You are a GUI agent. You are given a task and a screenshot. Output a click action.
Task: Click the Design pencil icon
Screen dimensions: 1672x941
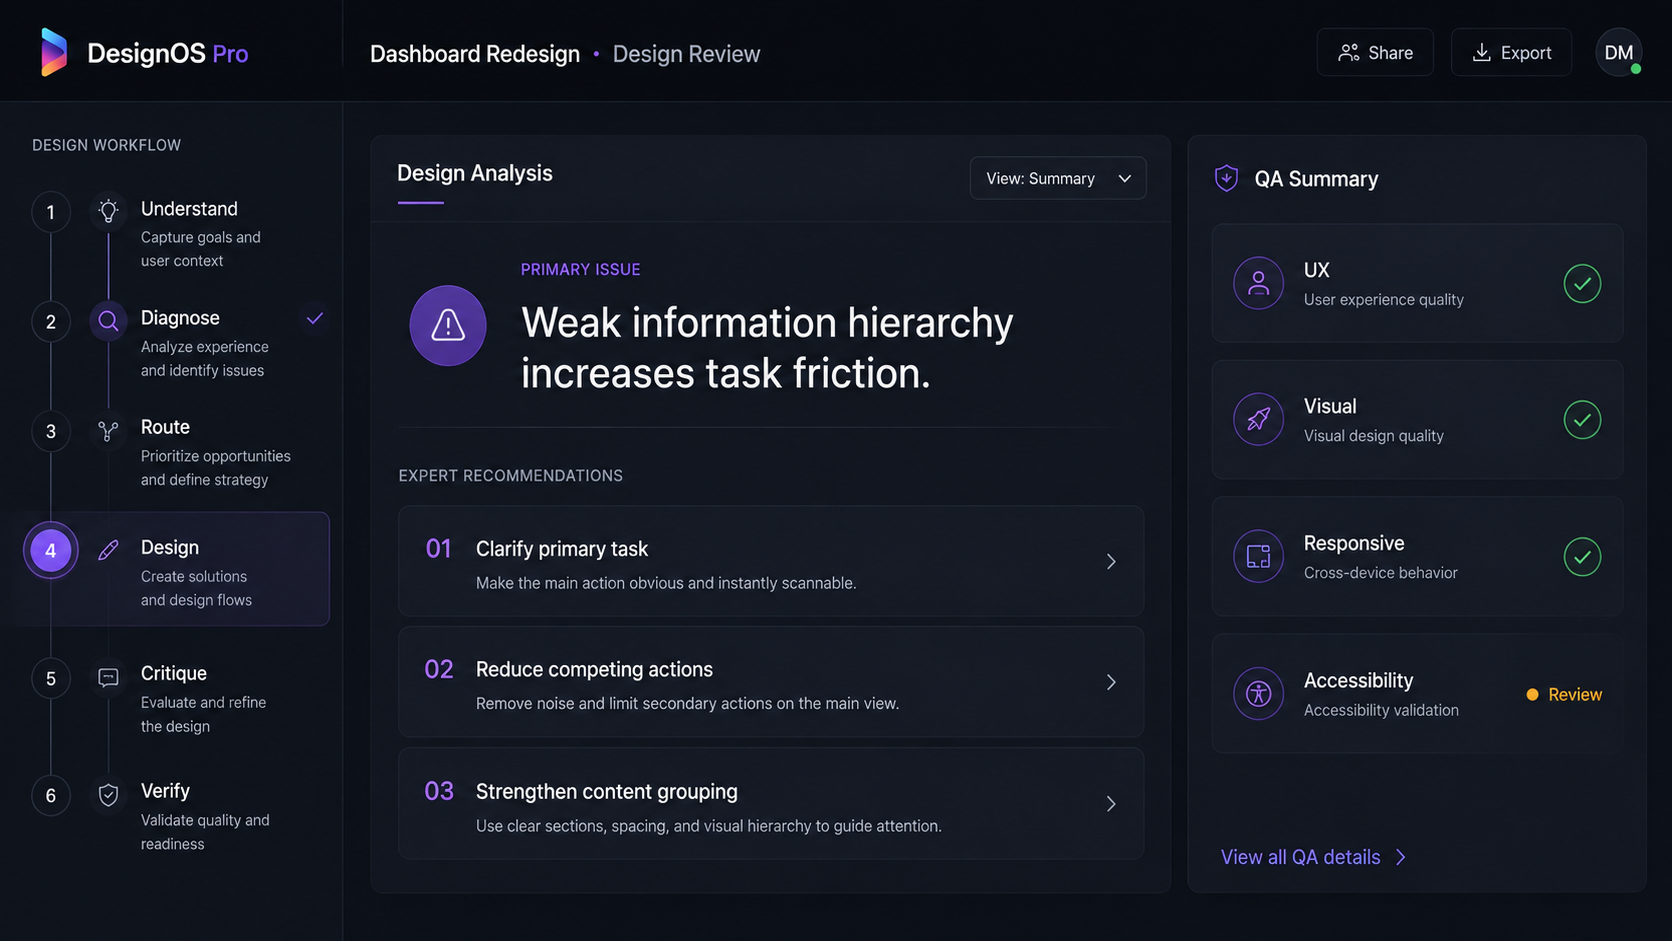pos(108,550)
